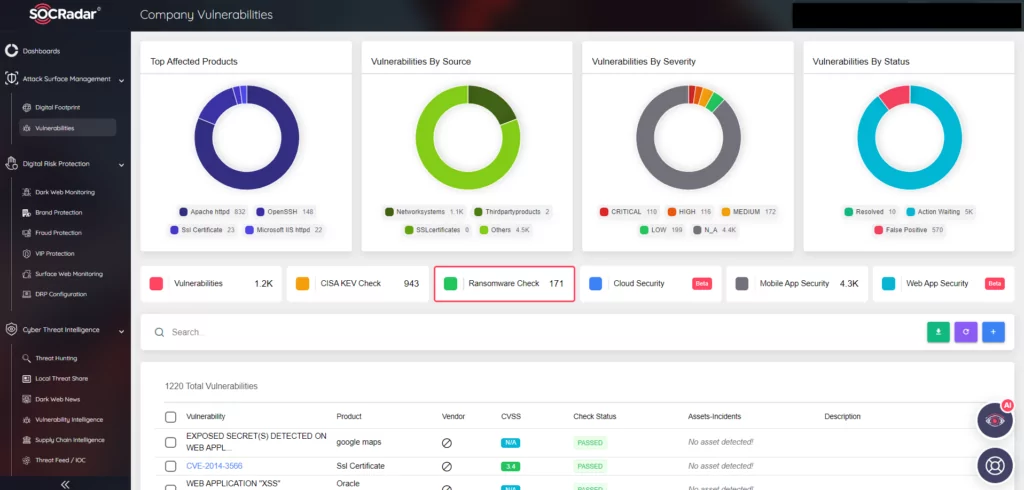Click the google maps product cell
The image size is (1024, 490).
359,442
